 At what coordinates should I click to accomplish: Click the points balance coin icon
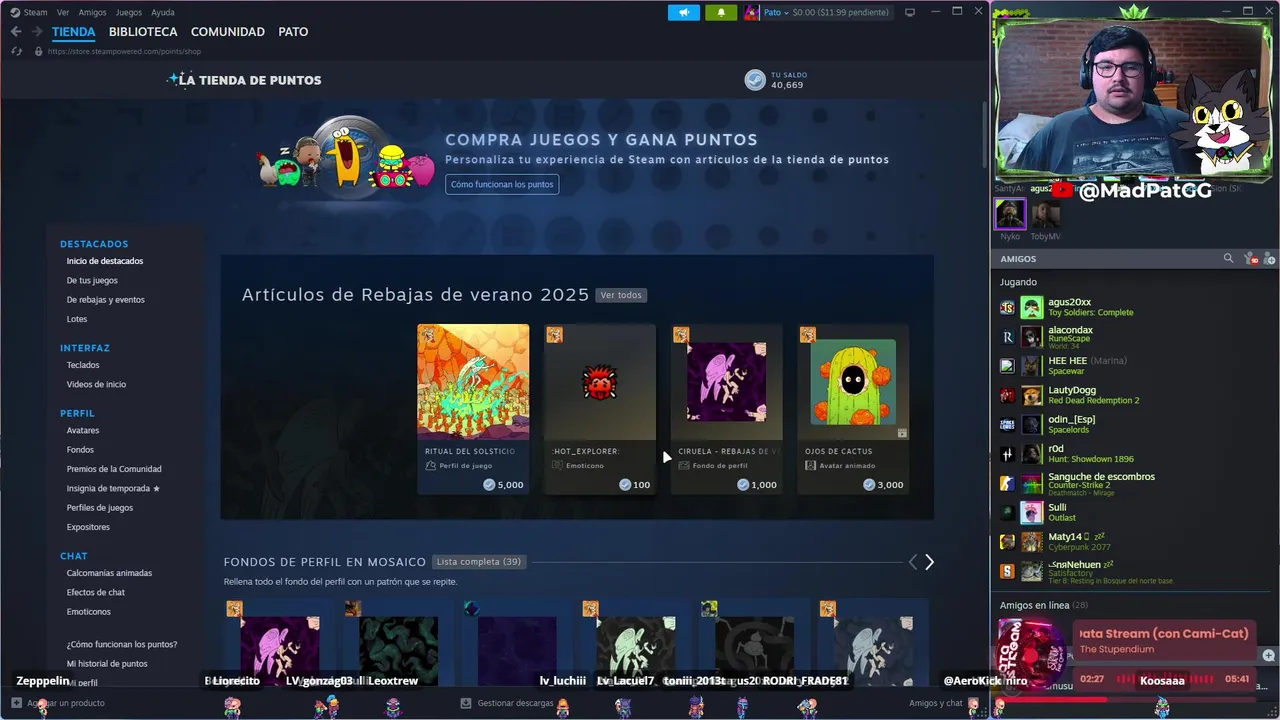tap(755, 80)
